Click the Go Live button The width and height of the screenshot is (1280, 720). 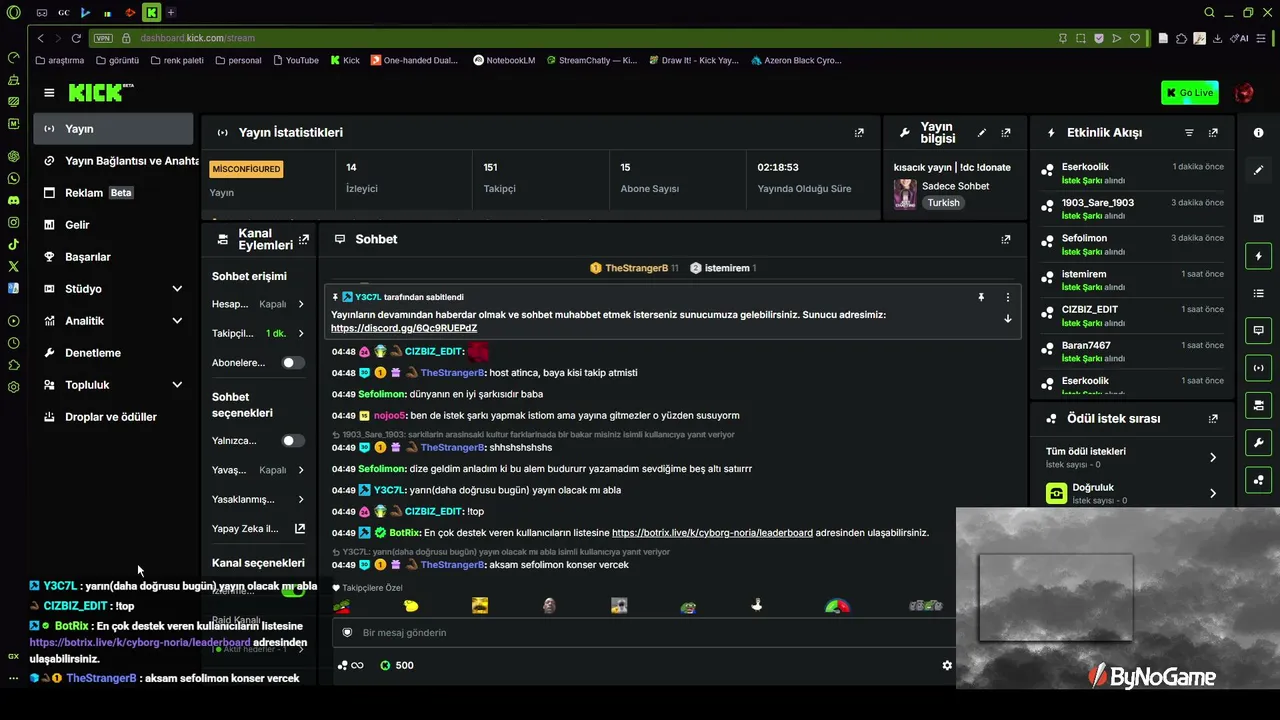1190,93
